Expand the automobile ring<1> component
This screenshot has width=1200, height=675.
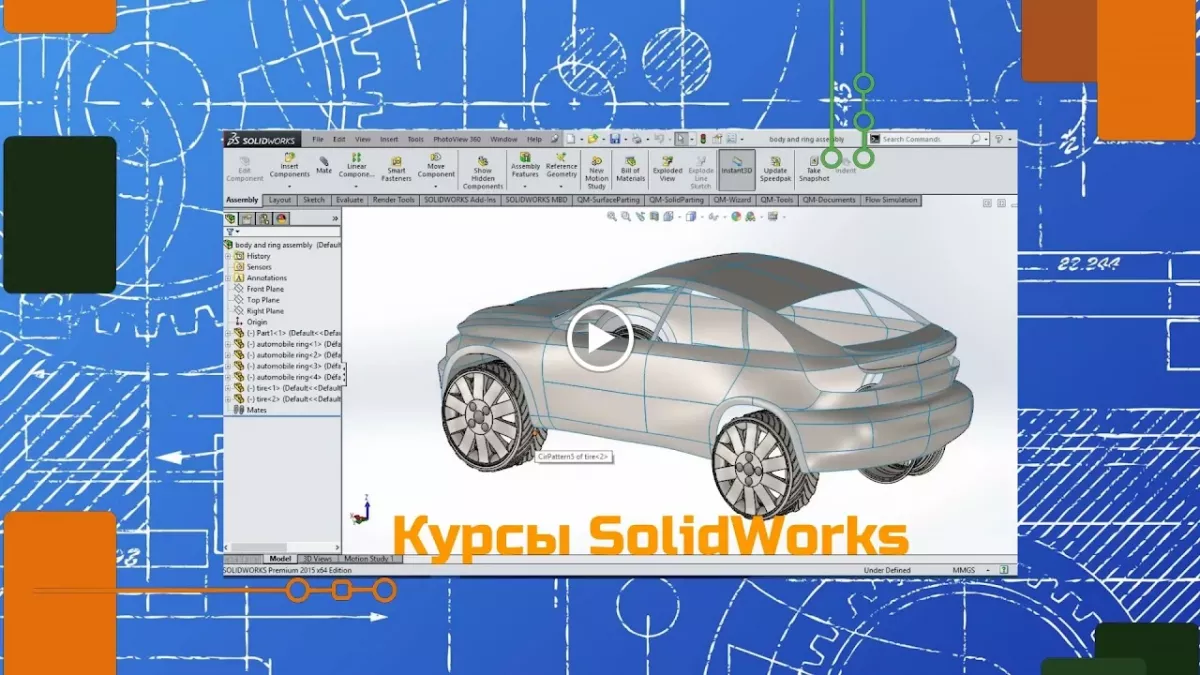(228, 344)
